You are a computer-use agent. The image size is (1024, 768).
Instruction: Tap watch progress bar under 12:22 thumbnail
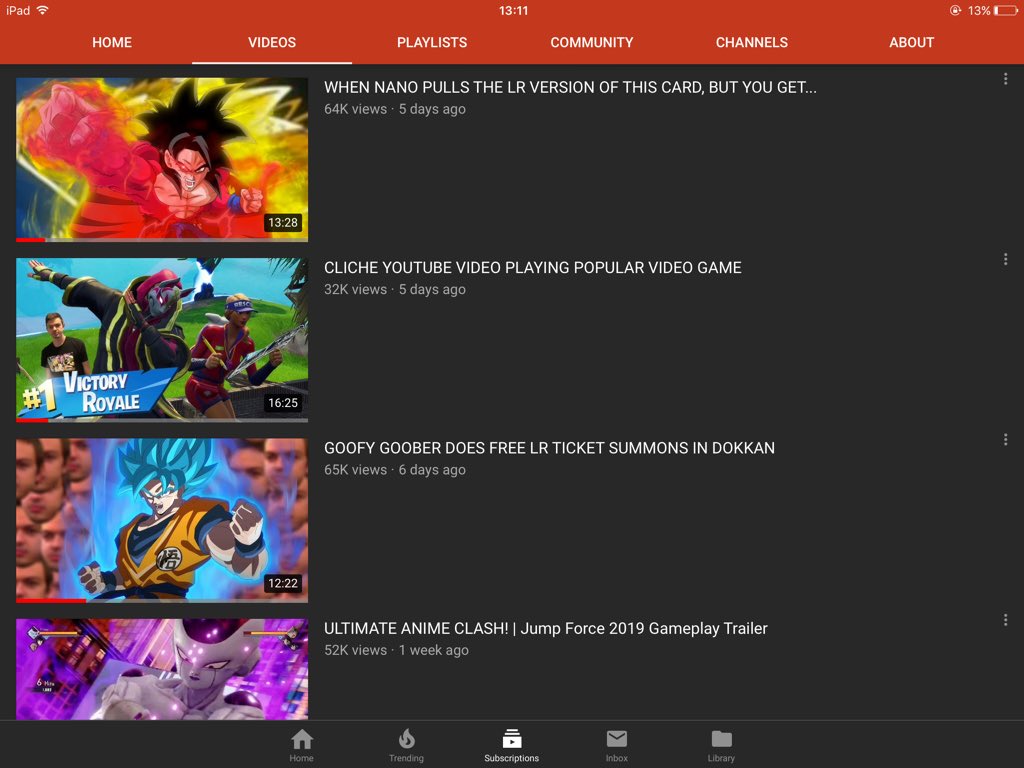pos(162,600)
